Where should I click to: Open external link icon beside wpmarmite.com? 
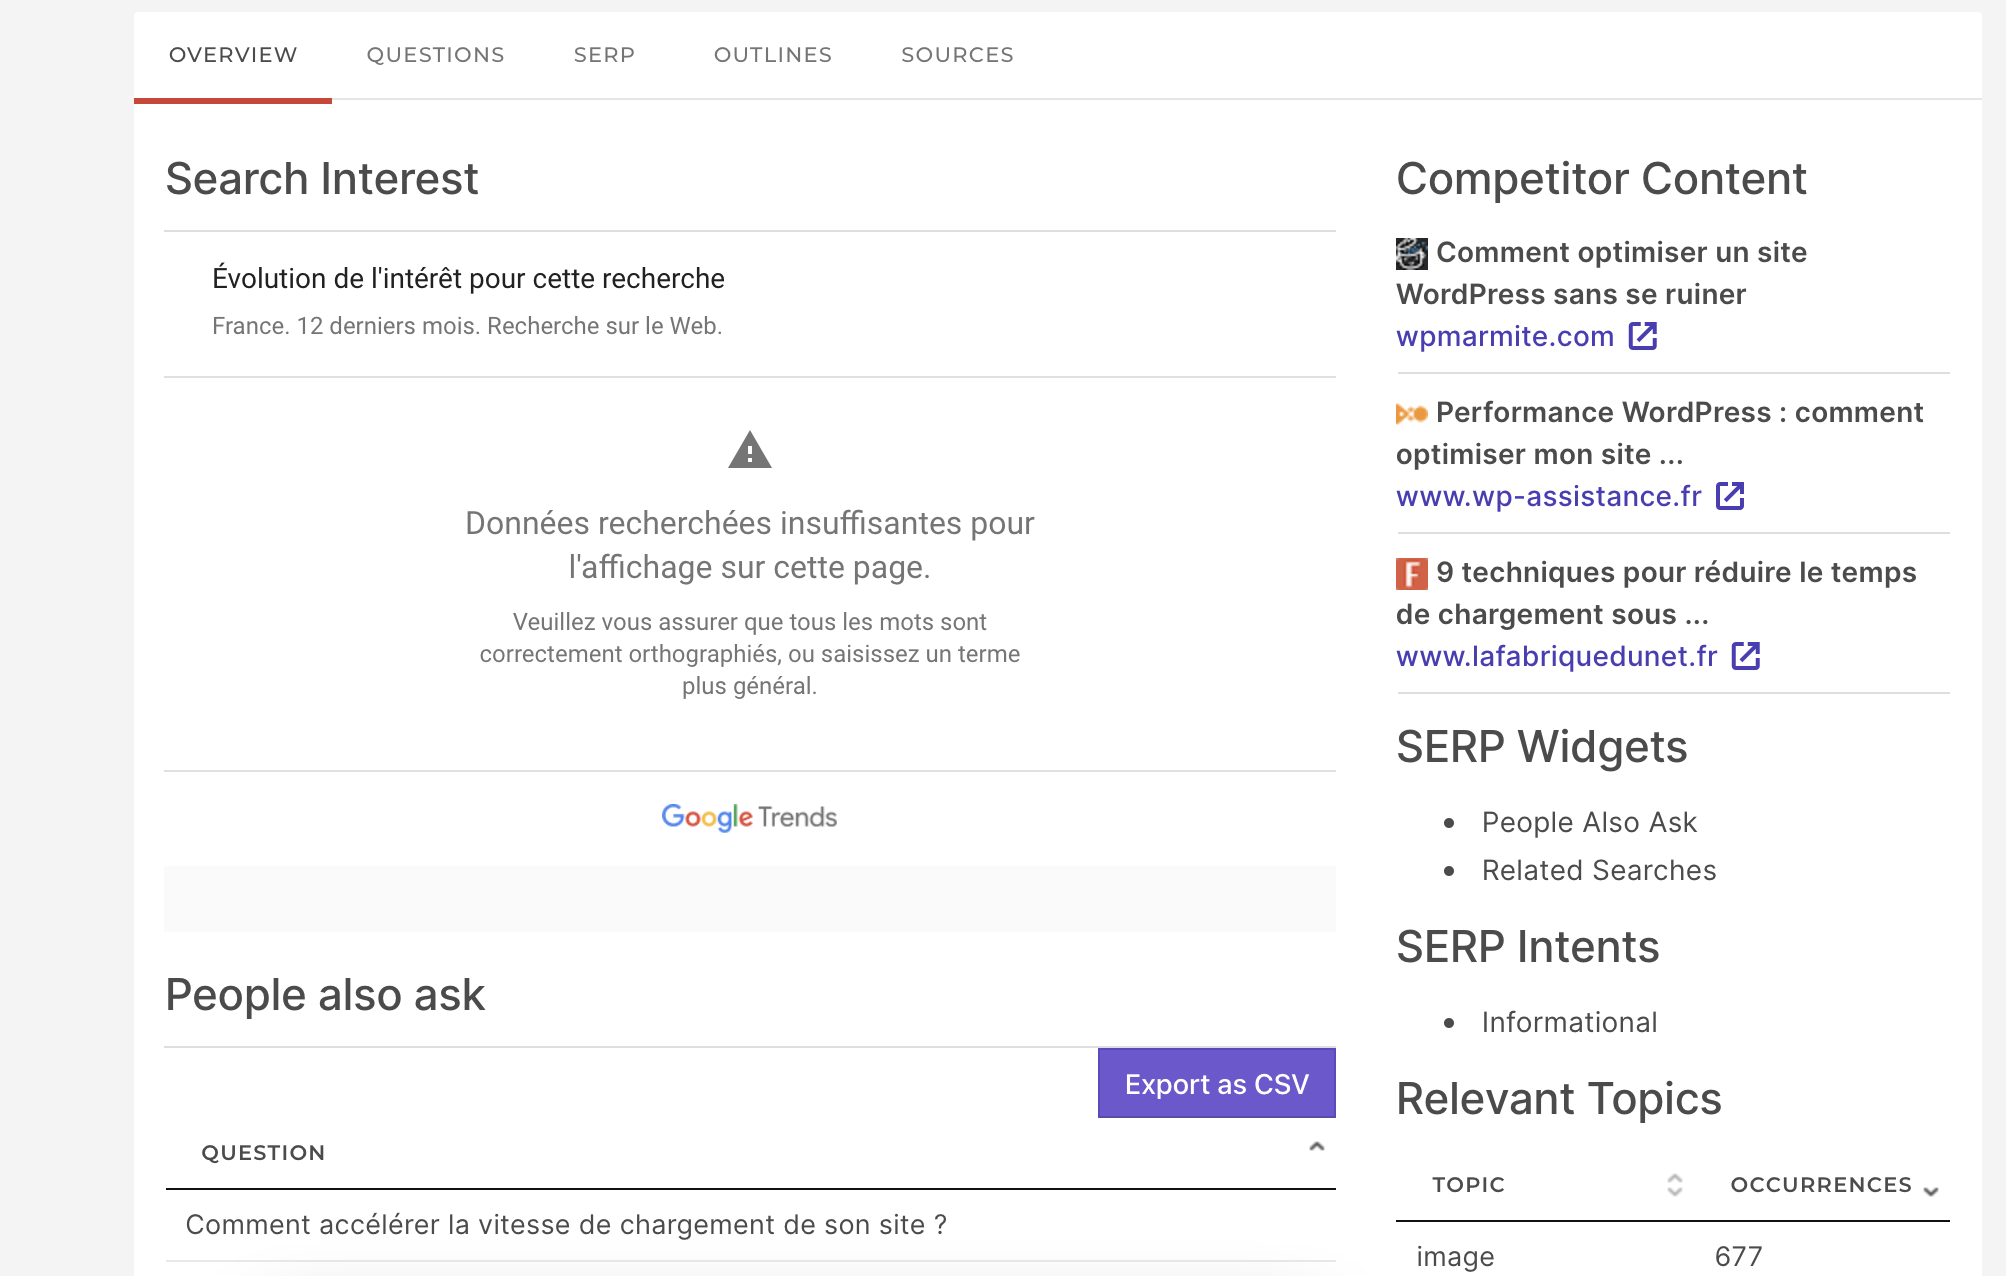(x=1643, y=336)
